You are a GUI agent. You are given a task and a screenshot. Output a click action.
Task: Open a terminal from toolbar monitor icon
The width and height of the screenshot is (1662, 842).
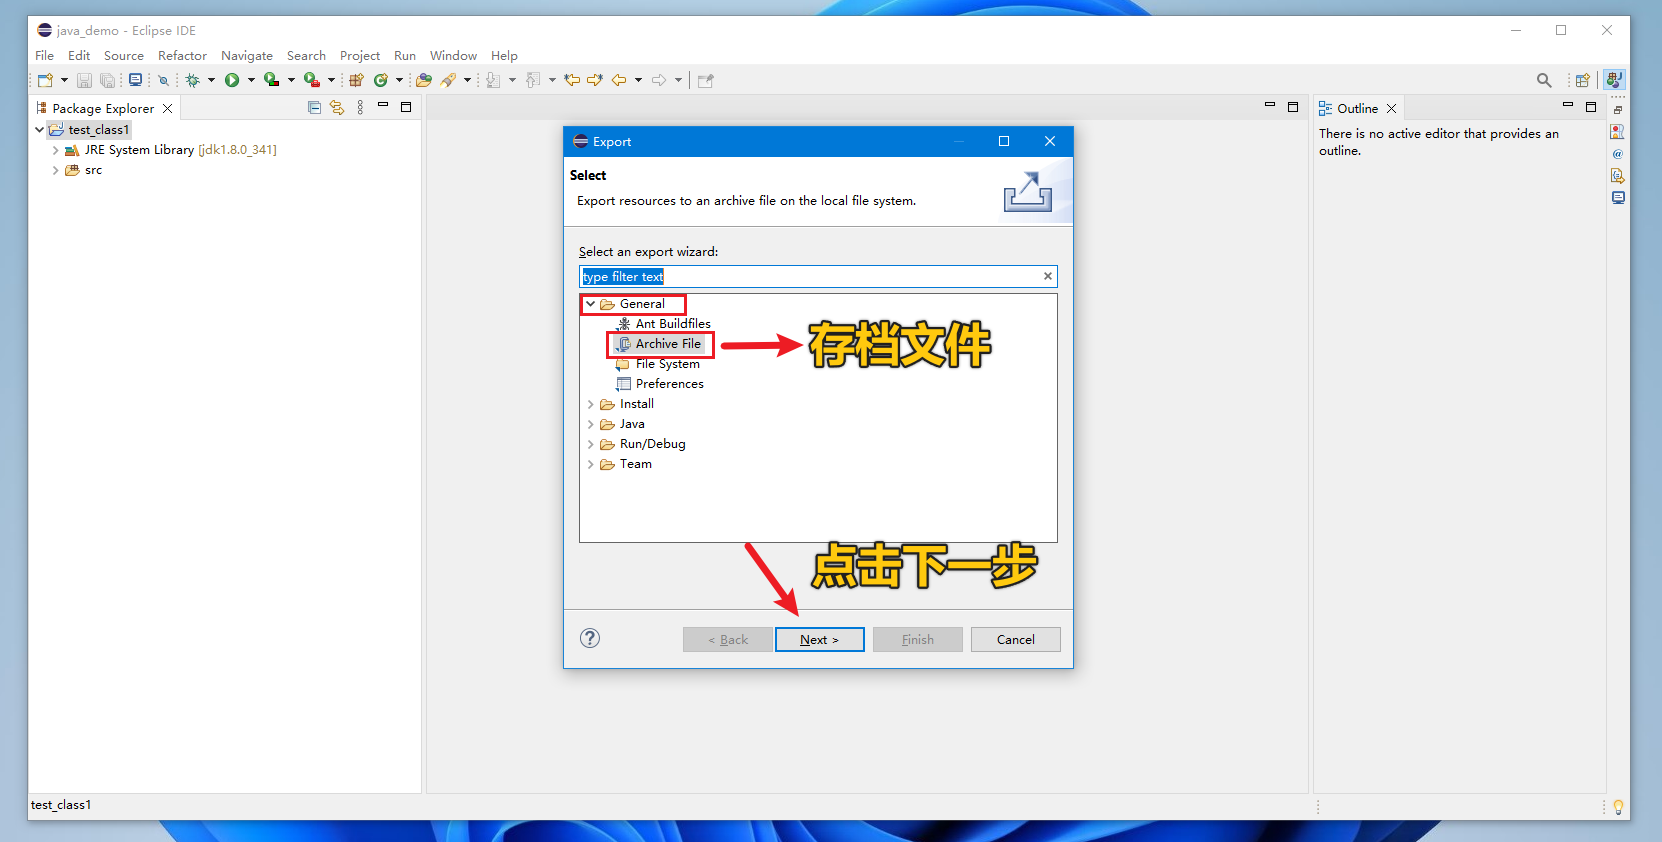(135, 80)
